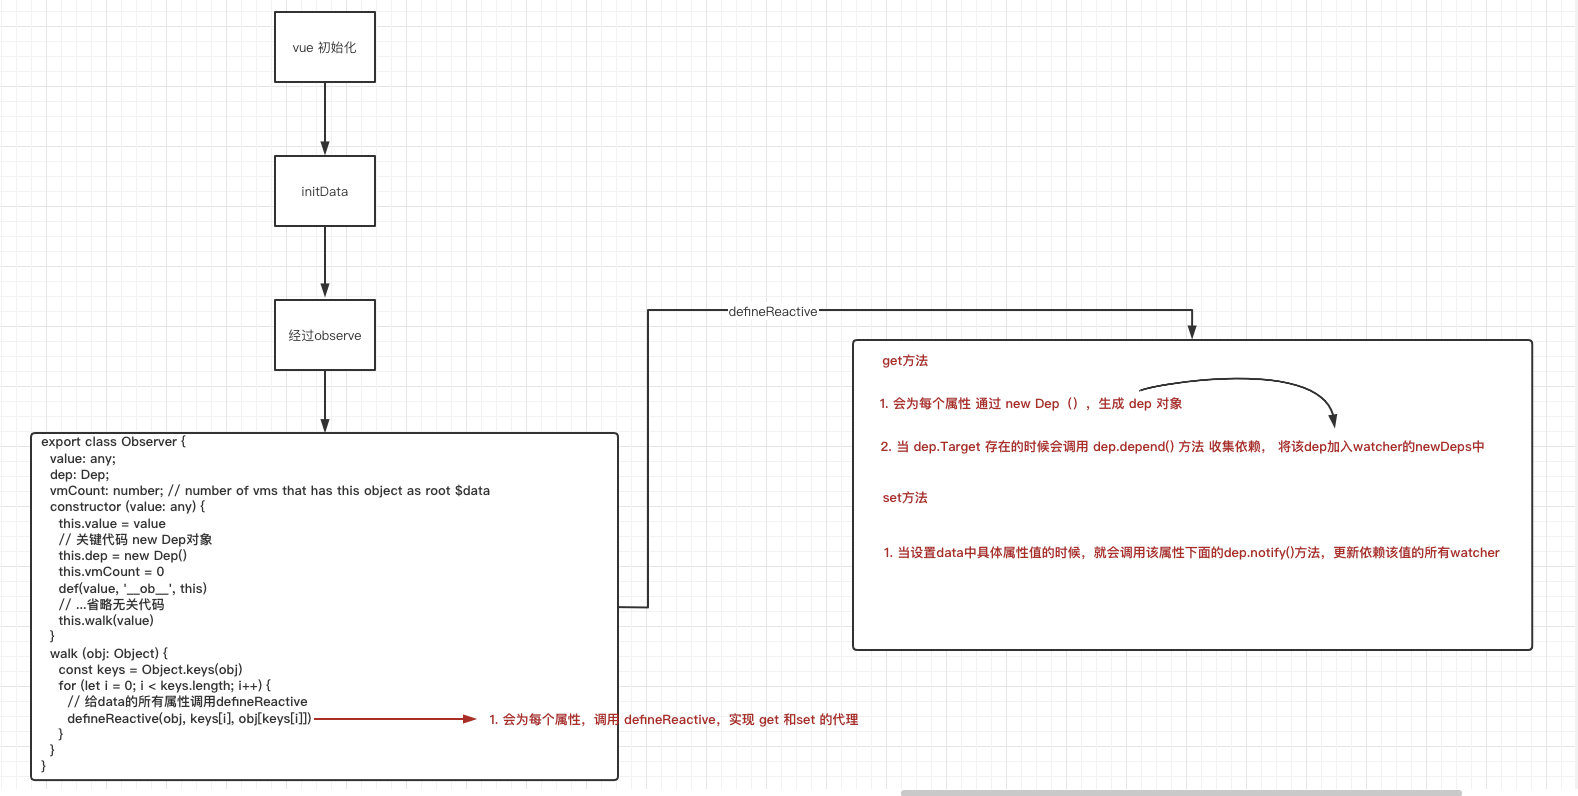Screen dimensions: 1578x796
Task: Click the for loop line in walk
Action: [x=165, y=686]
